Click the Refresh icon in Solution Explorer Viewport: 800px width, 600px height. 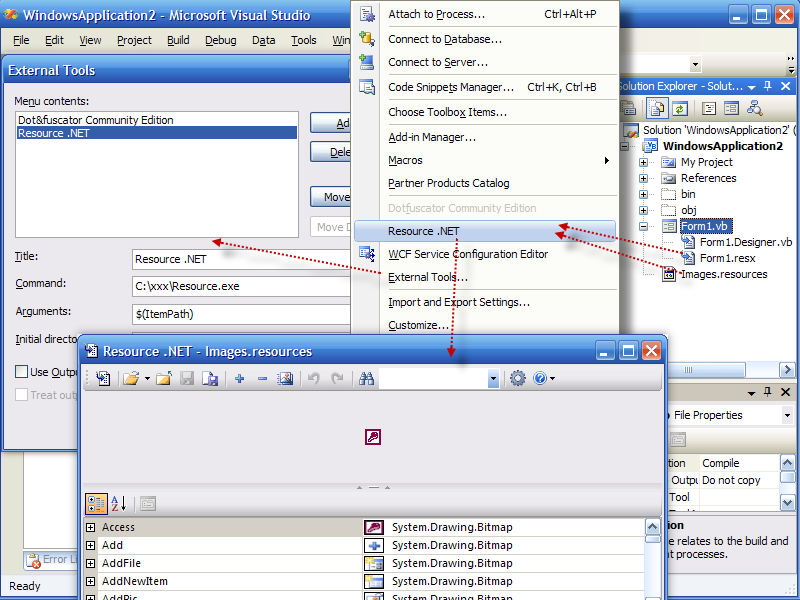[x=680, y=108]
